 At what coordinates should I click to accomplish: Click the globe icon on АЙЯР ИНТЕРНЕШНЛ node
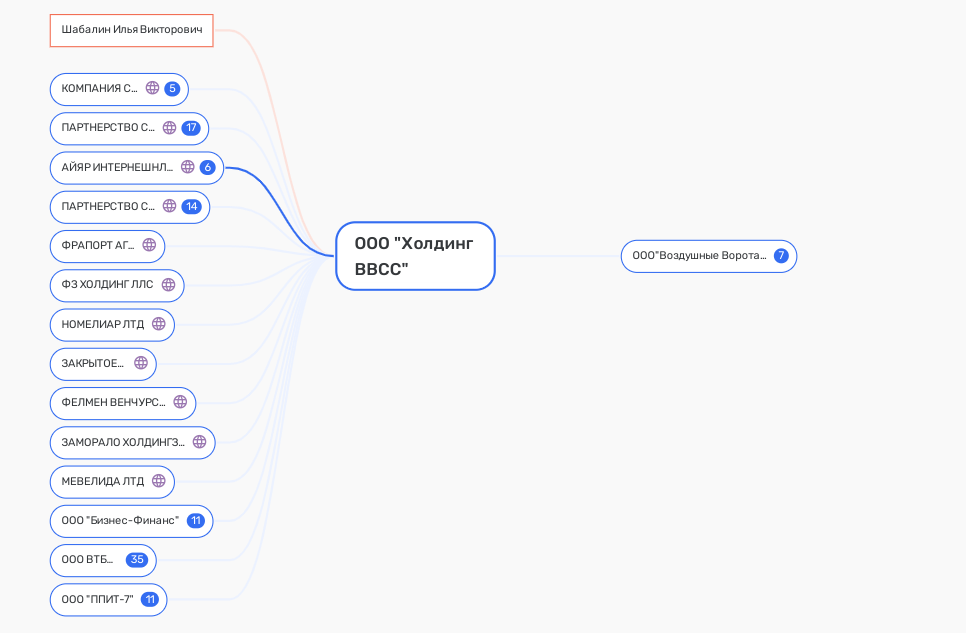pyautogui.click(x=187, y=167)
